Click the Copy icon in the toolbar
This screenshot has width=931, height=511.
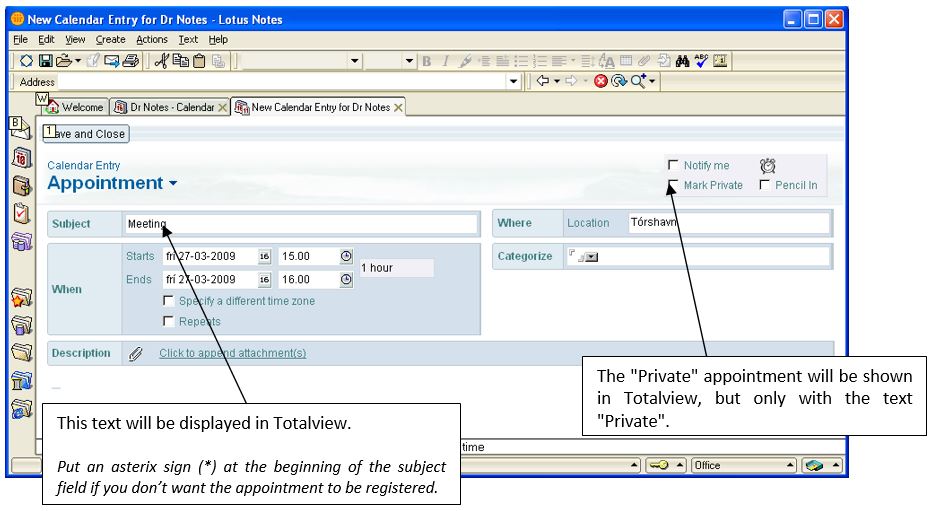[x=180, y=61]
